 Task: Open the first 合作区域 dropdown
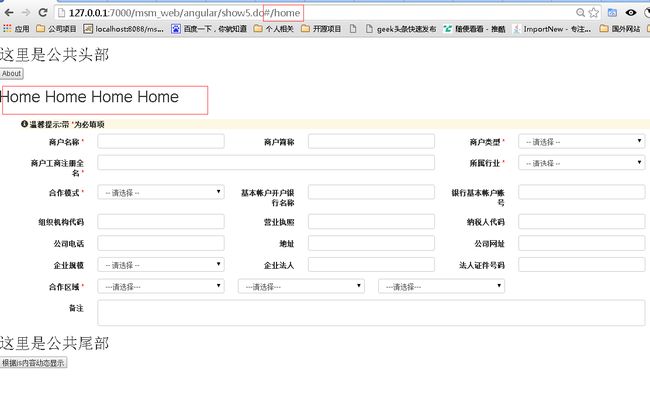click(x=161, y=286)
